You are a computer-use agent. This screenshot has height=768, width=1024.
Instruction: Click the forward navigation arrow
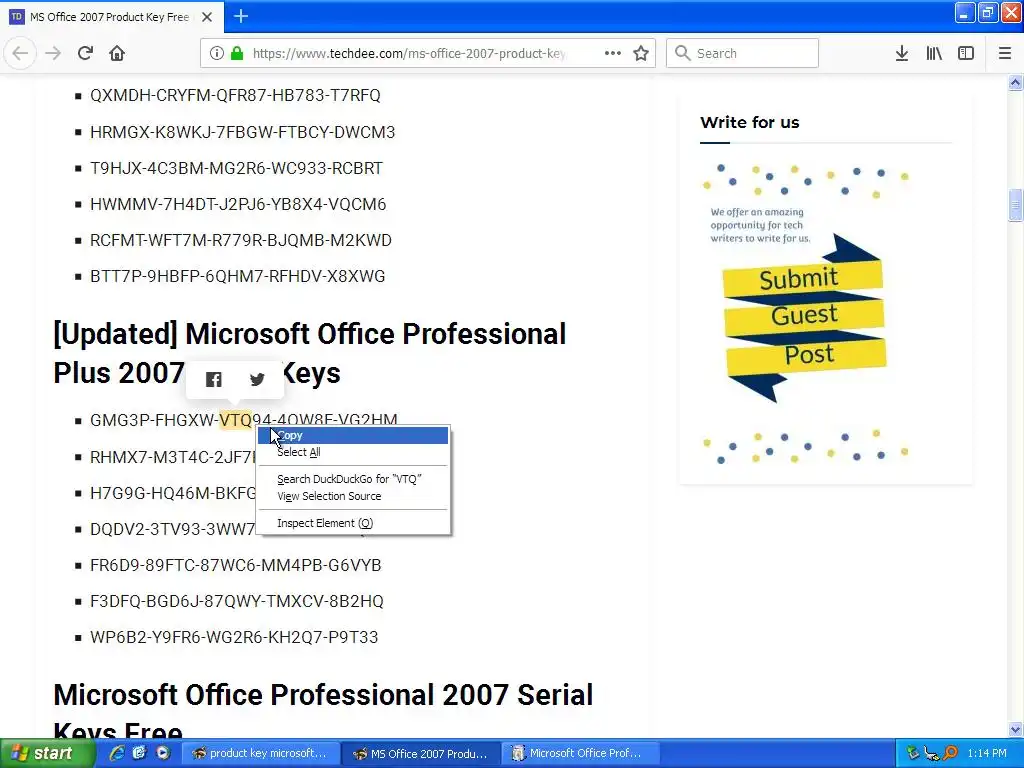point(53,53)
